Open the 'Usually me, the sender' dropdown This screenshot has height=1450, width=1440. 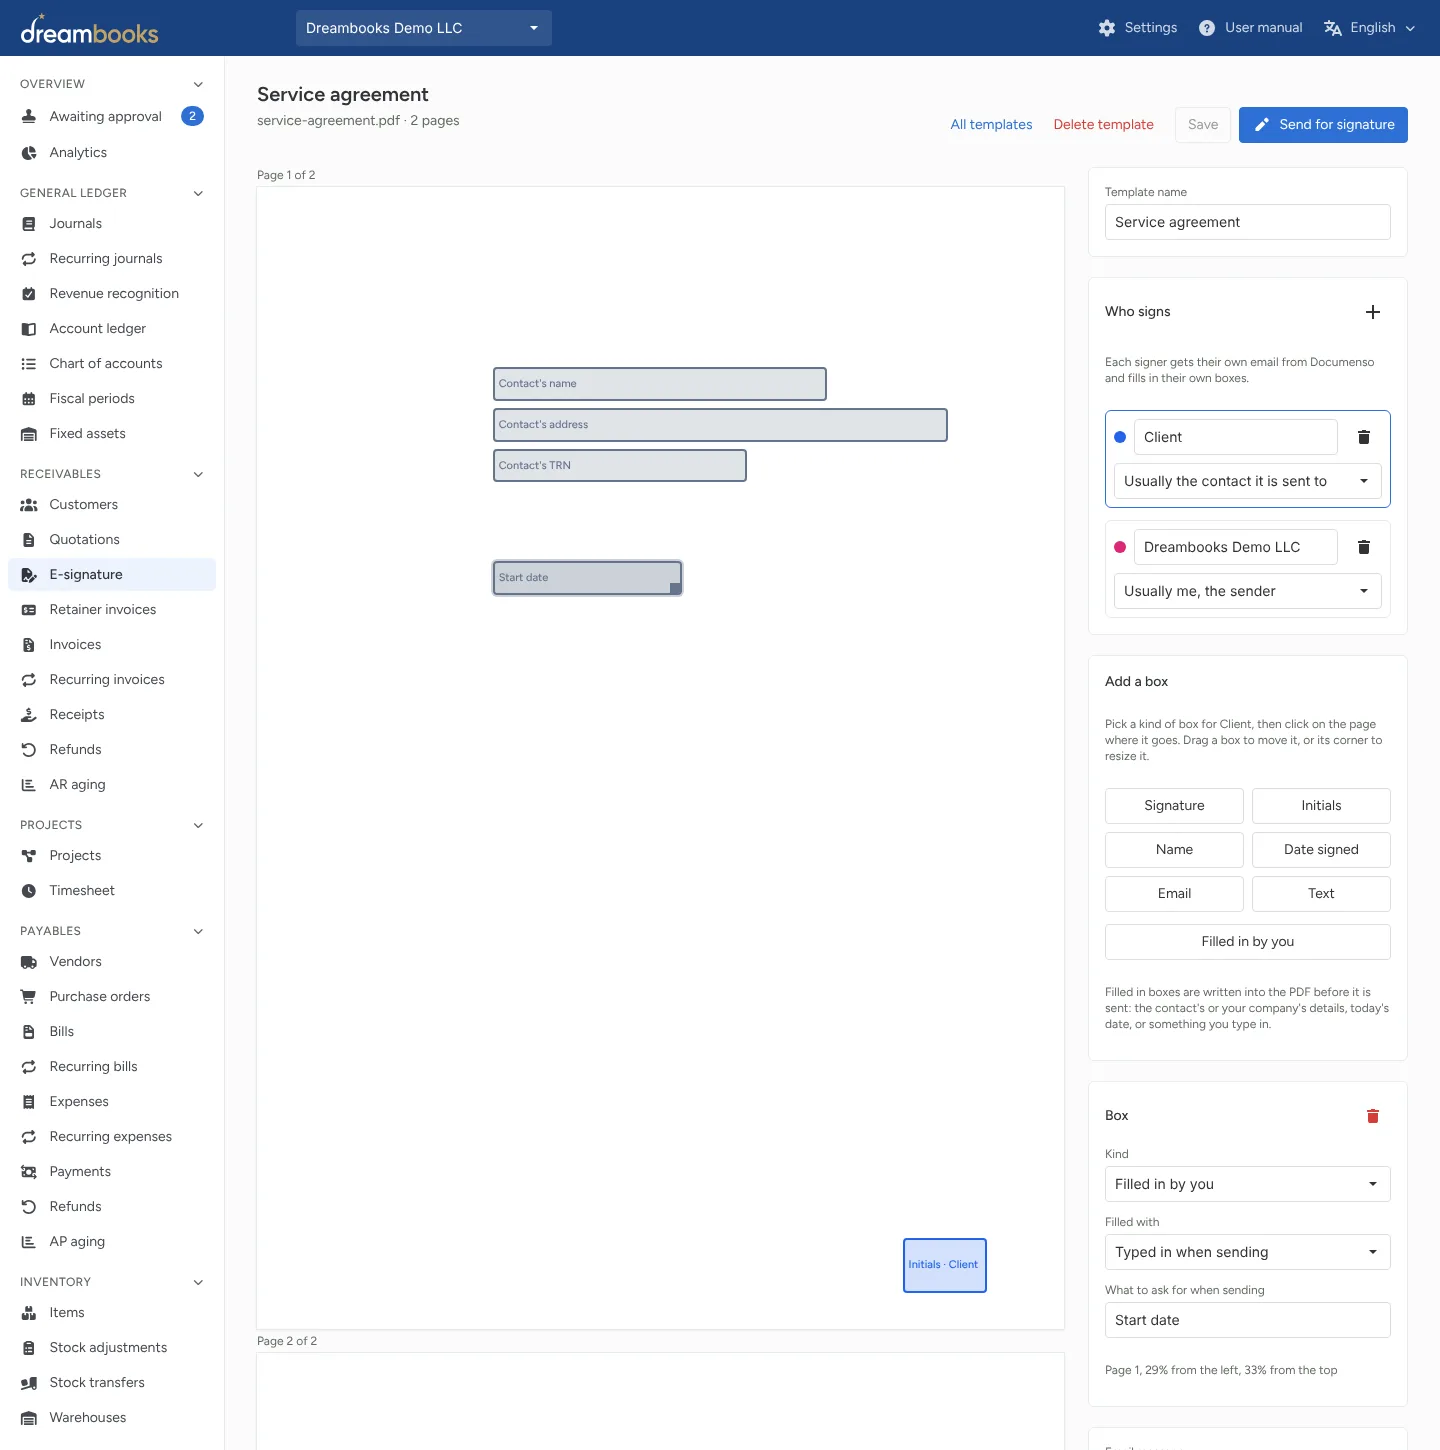(1248, 591)
